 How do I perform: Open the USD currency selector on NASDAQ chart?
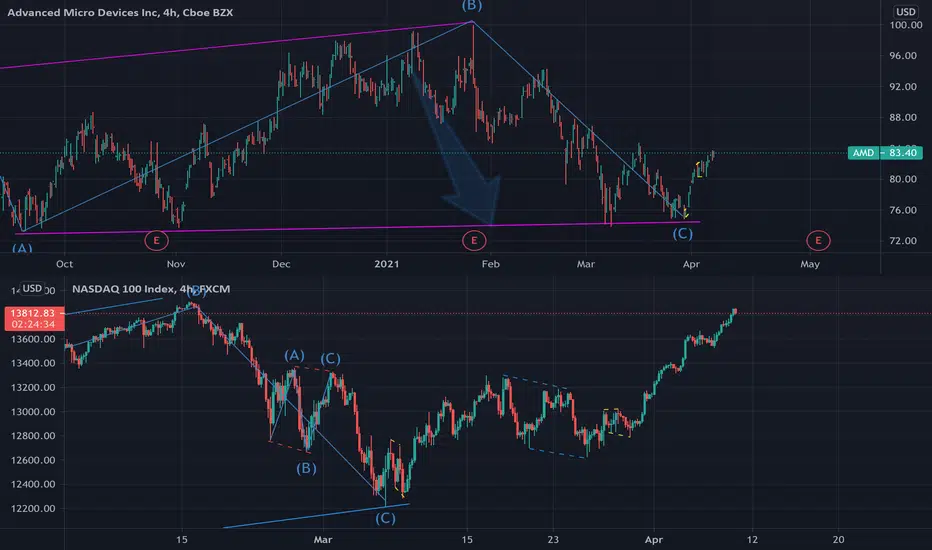click(32, 288)
